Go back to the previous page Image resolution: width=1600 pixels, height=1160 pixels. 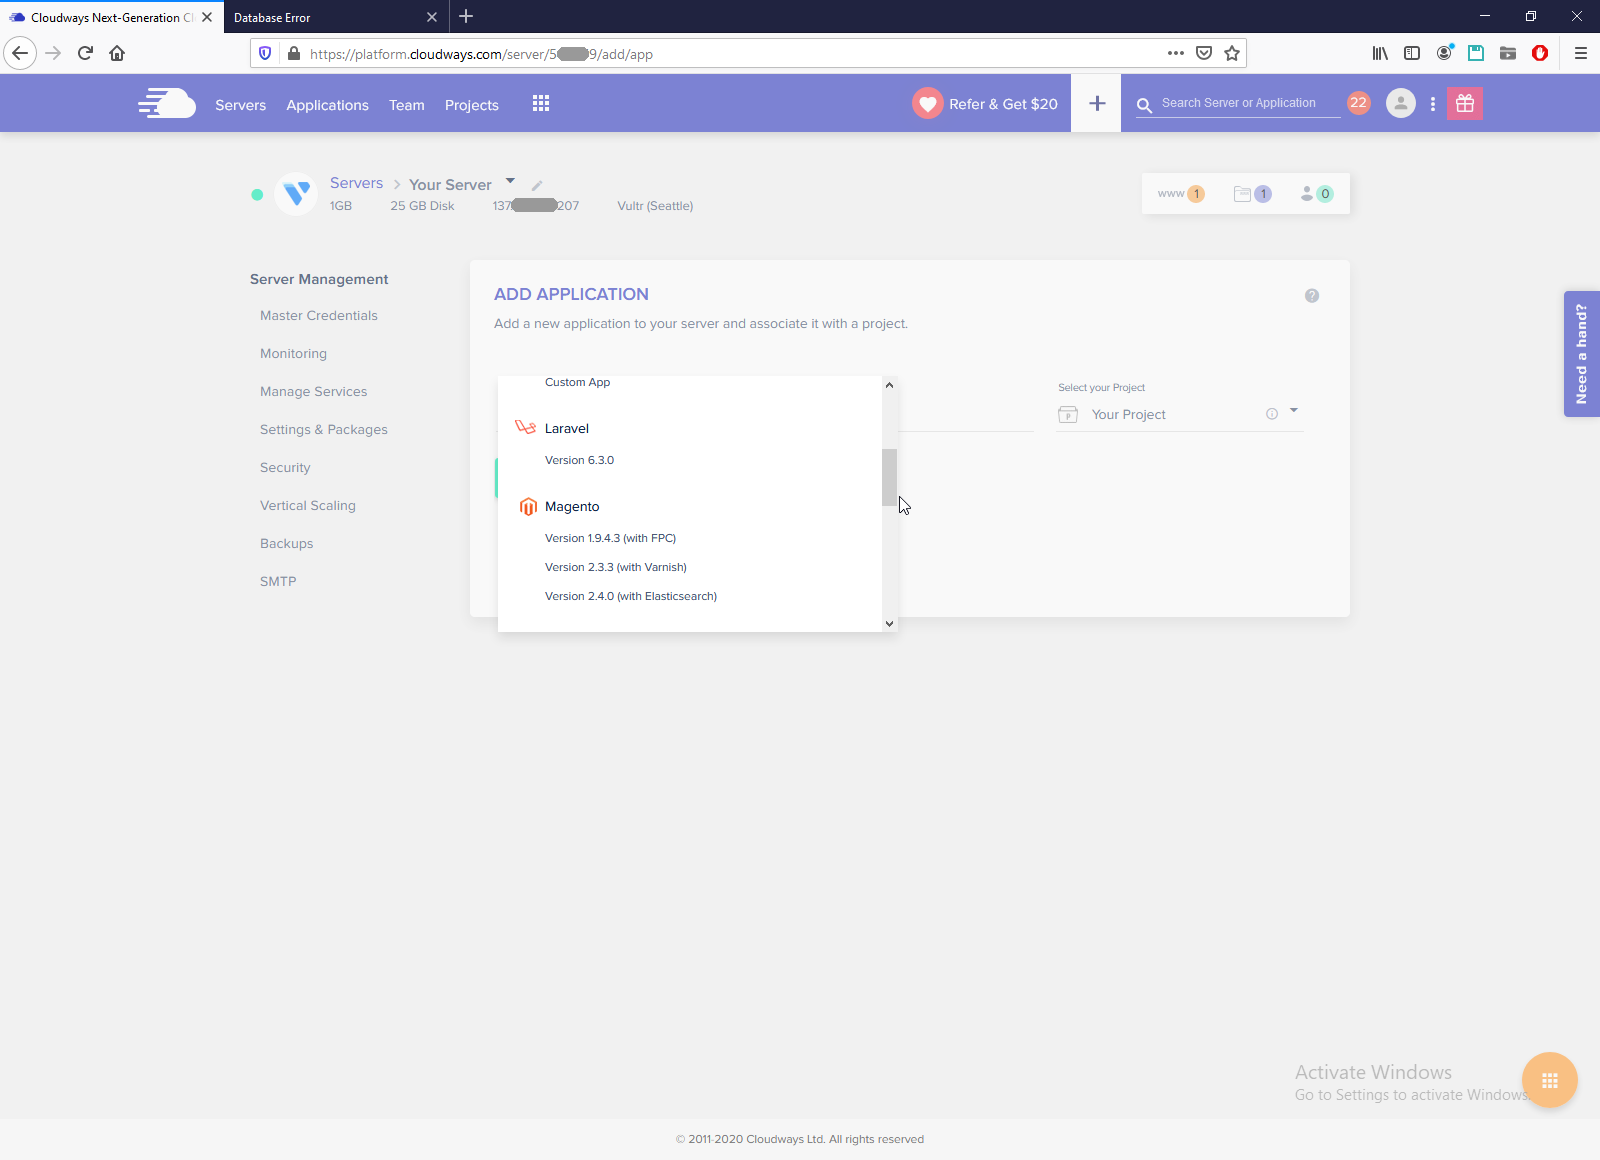pyautogui.click(x=20, y=54)
